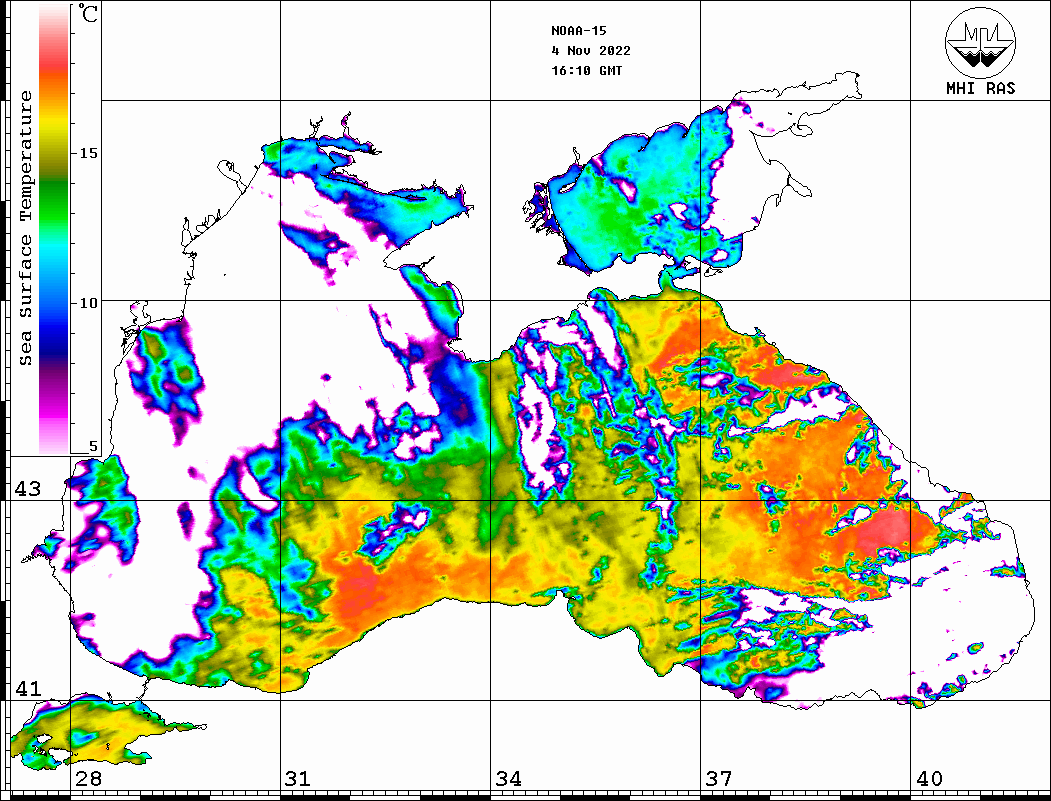The width and height of the screenshot is (1051, 801).
Task: Click longitude label 28
Action: click(88, 778)
